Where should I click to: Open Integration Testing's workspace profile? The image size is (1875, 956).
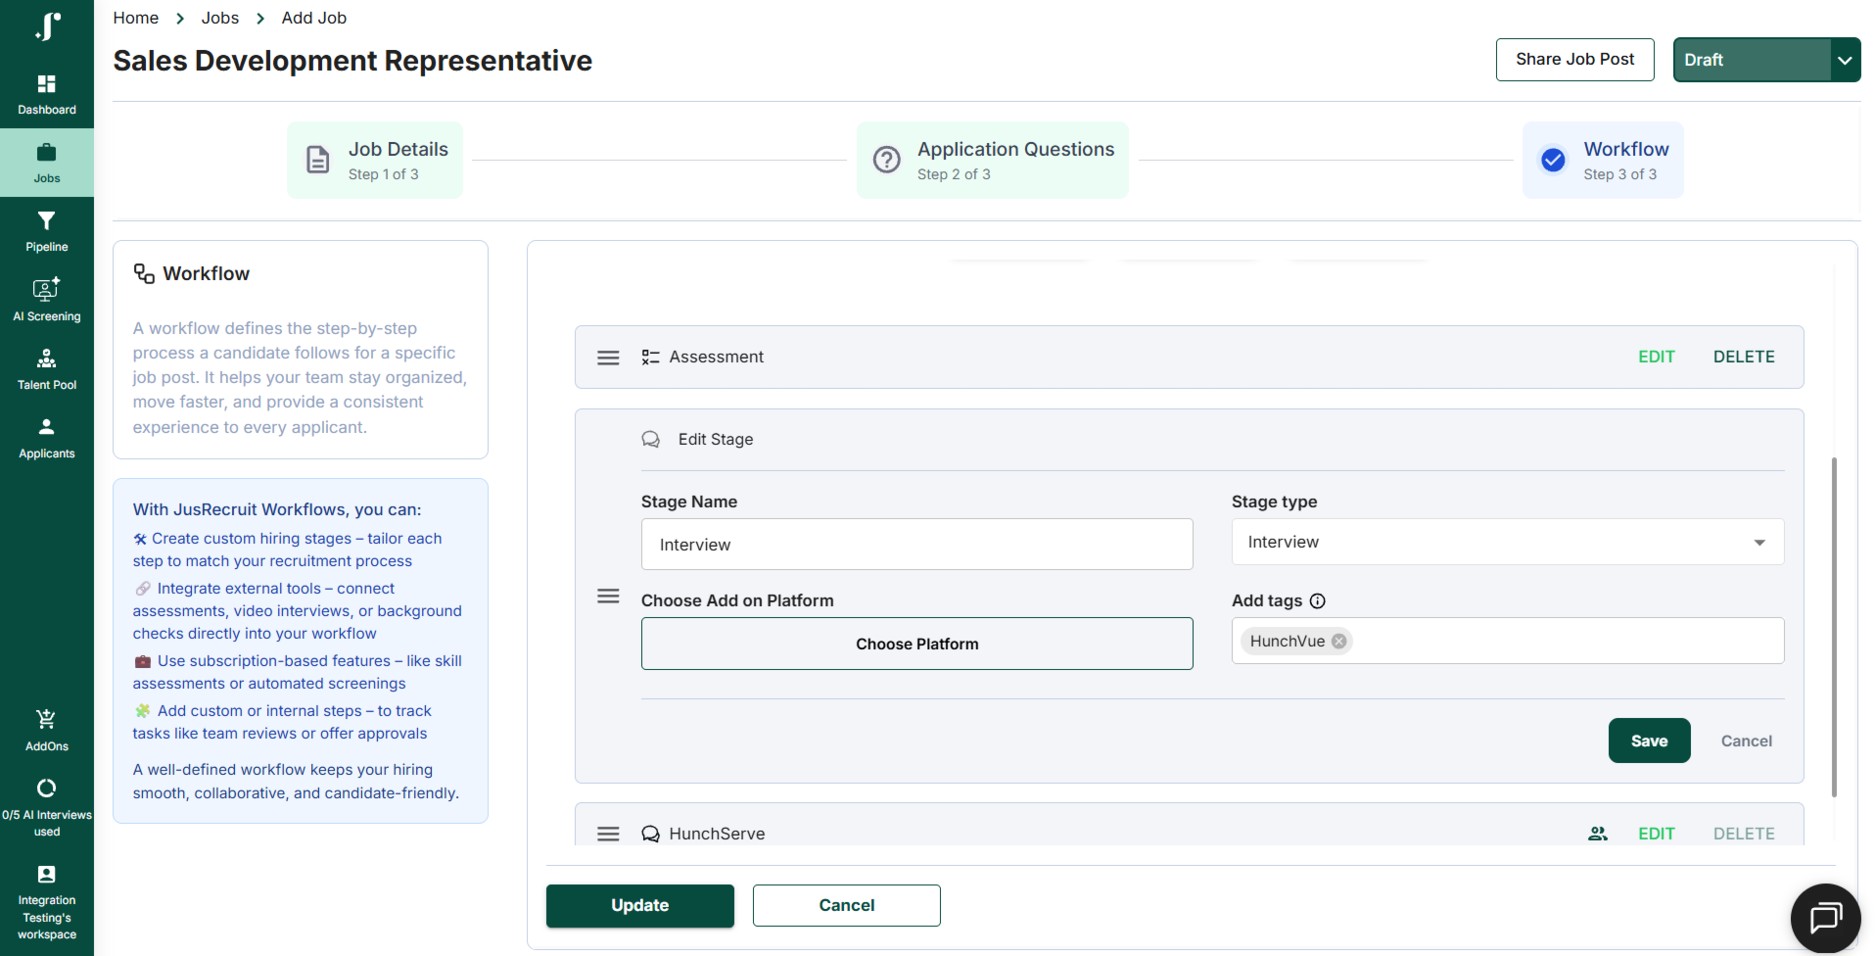coord(47,903)
